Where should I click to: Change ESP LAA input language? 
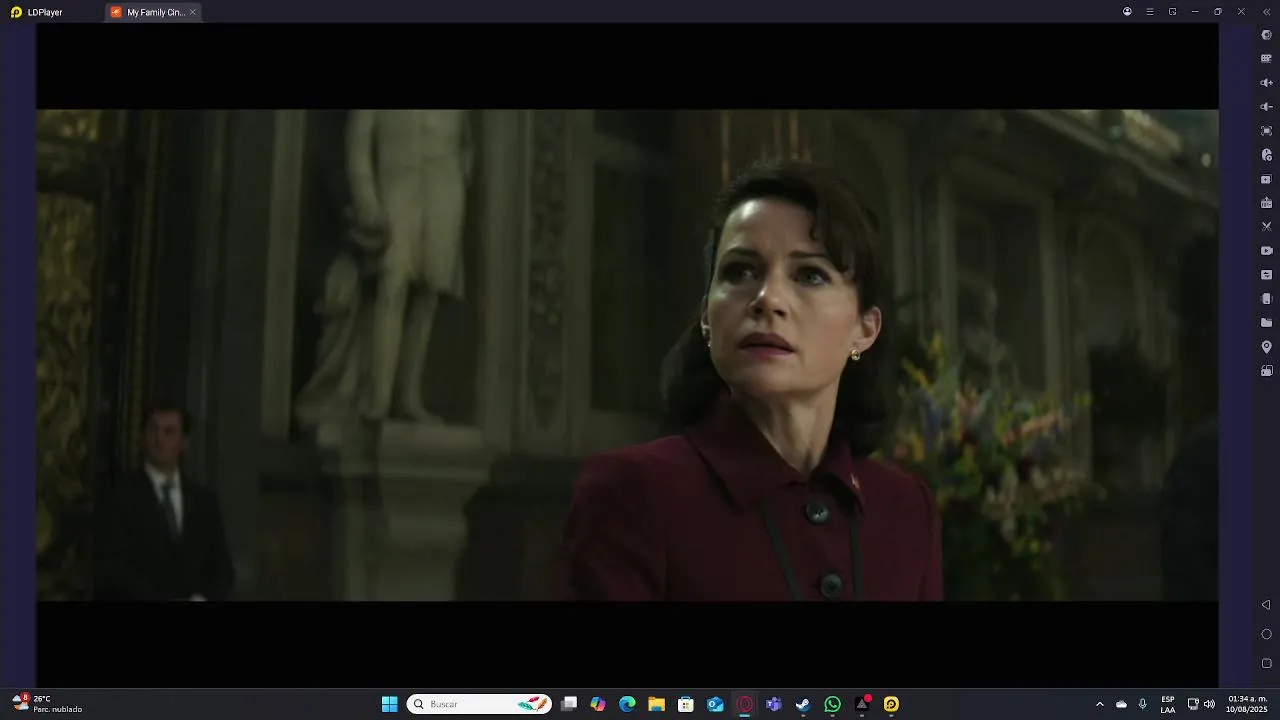1168,704
